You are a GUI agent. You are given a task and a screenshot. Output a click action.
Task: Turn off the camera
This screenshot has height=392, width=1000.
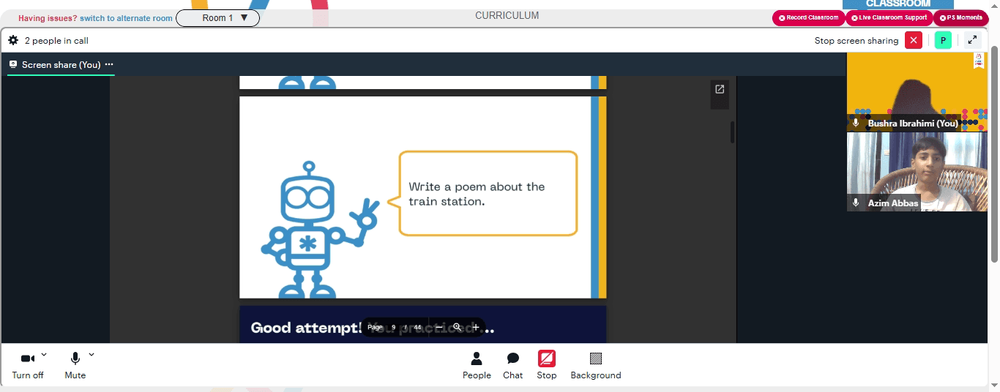(x=28, y=365)
